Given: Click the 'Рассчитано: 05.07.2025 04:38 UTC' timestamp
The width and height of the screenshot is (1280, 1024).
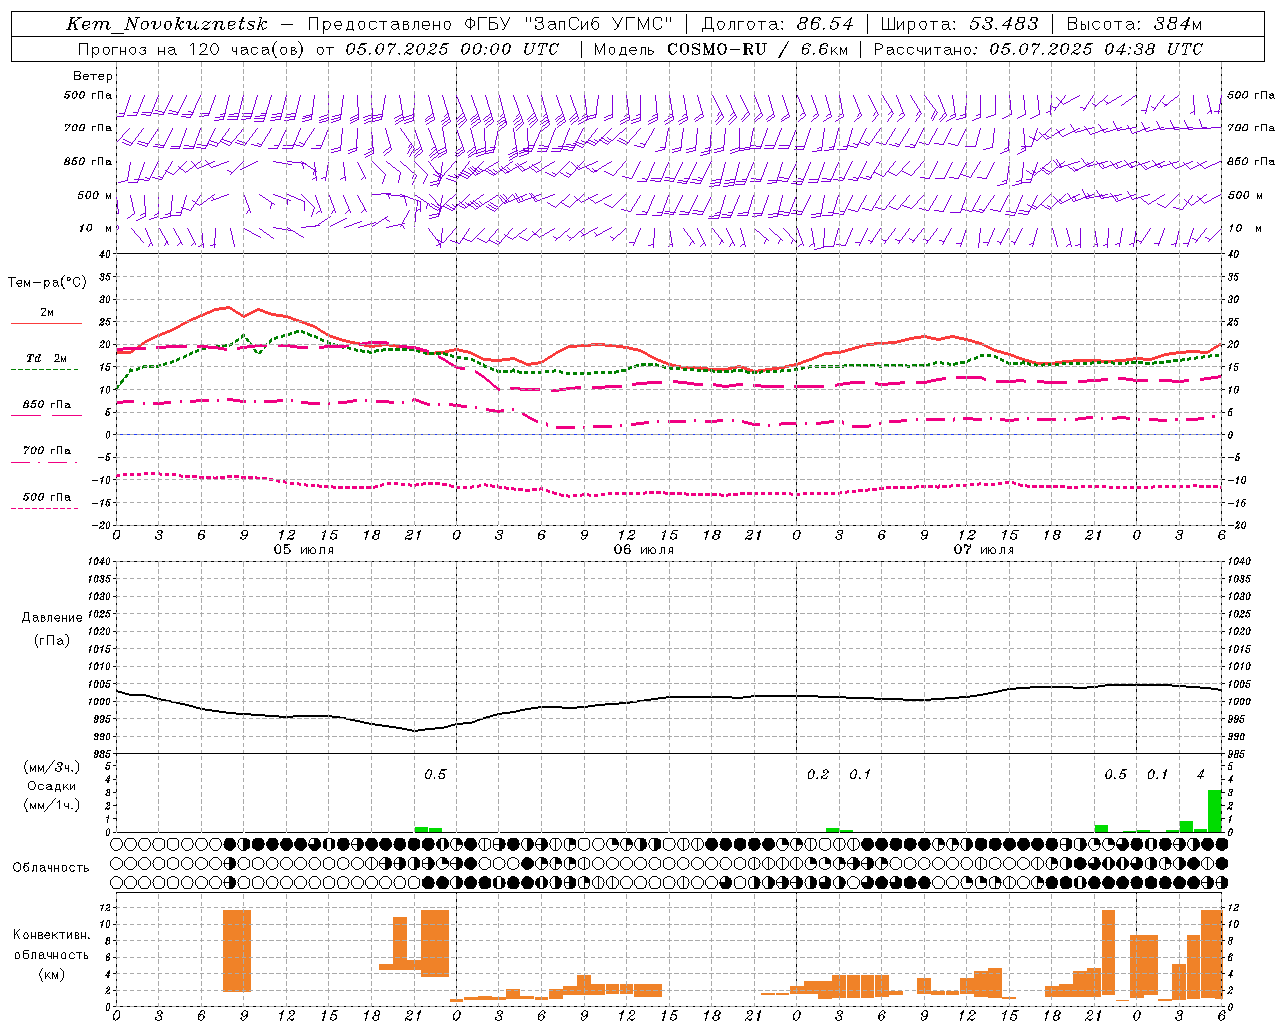Looking at the screenshot, I should pyautogui.click(x=1038, y=49).
